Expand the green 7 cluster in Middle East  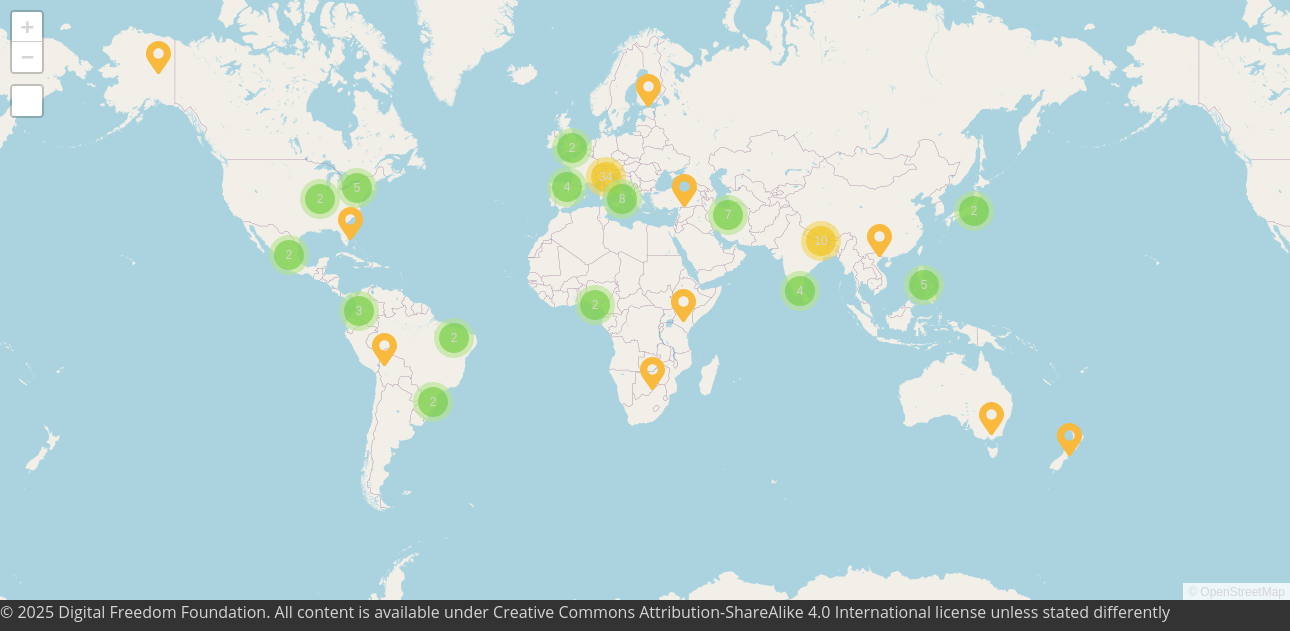click(x=727, y=214)
